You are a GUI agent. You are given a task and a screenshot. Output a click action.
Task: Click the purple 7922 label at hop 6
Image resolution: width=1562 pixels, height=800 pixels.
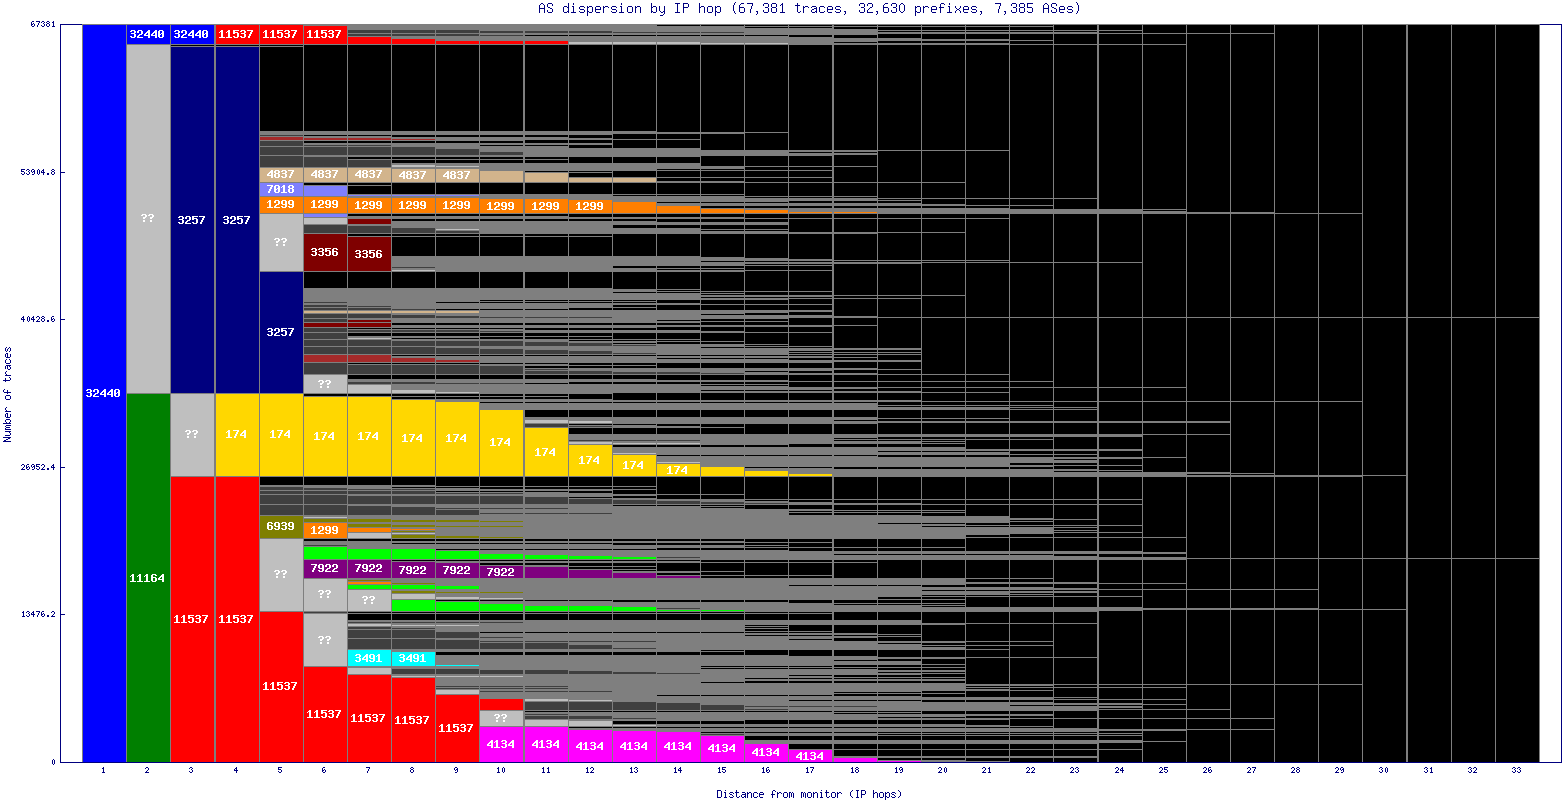coord(325,568)
